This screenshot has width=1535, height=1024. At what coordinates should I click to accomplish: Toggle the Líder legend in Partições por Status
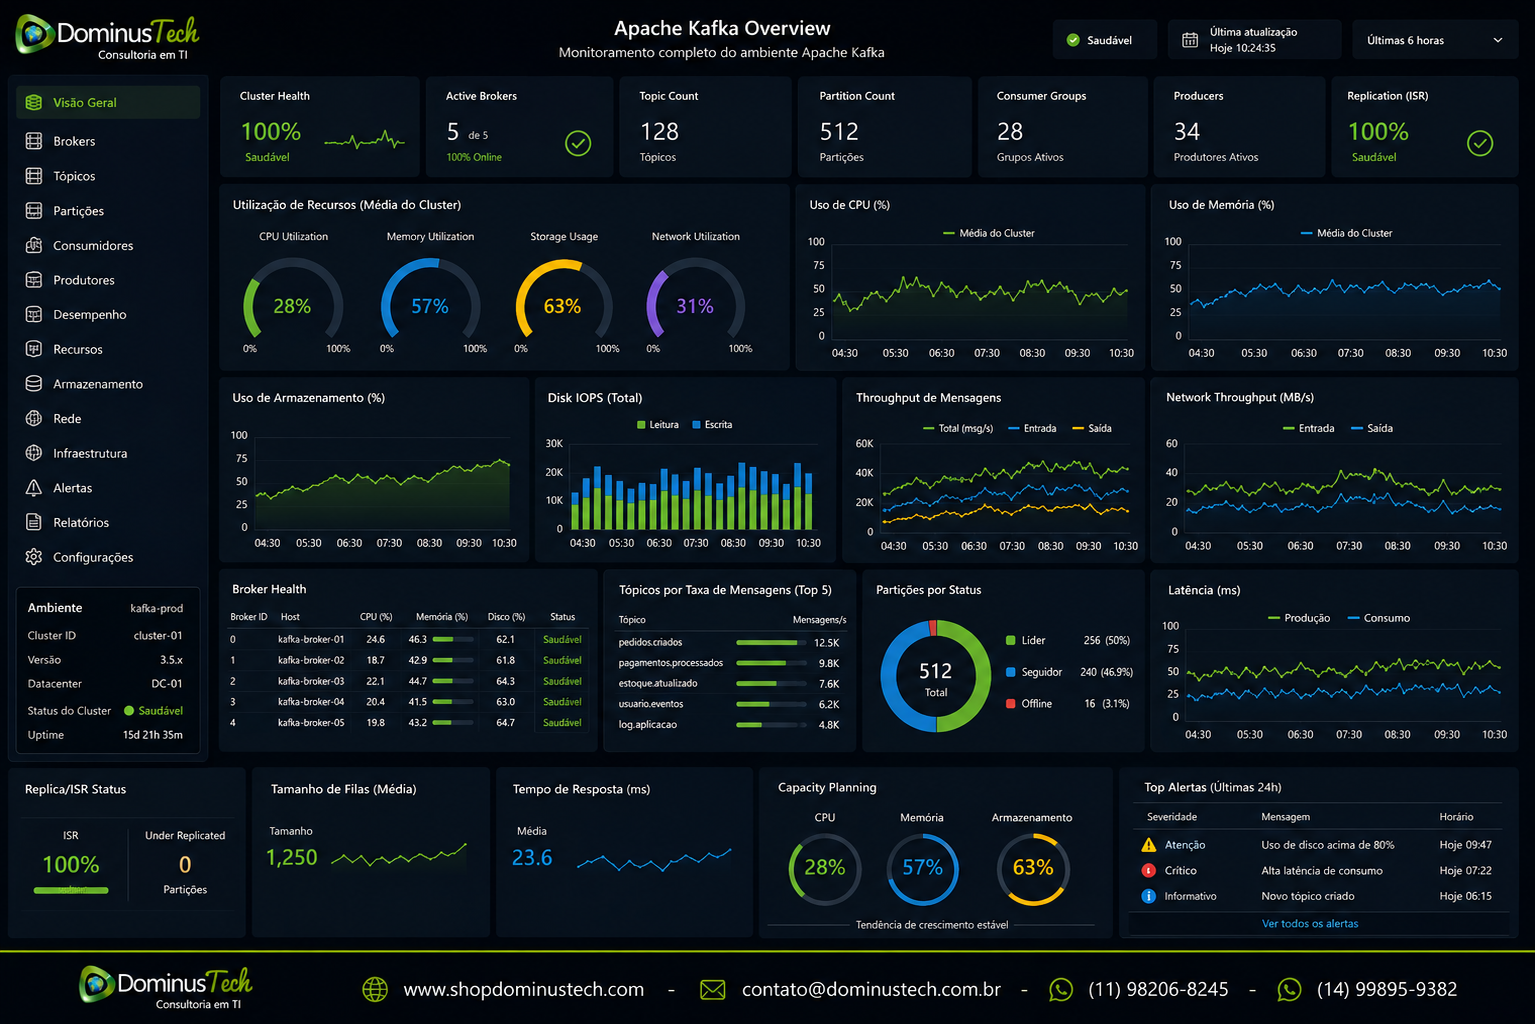1026,640
